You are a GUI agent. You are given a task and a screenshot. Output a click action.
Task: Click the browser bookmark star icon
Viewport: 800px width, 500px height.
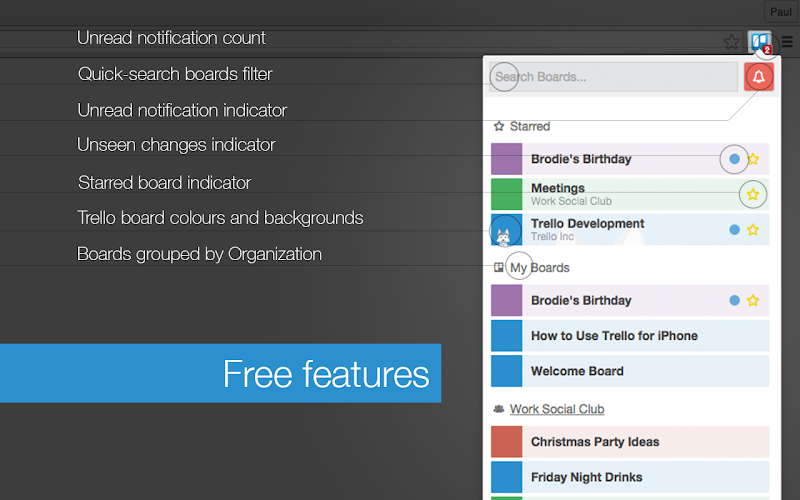coord(731,42)
